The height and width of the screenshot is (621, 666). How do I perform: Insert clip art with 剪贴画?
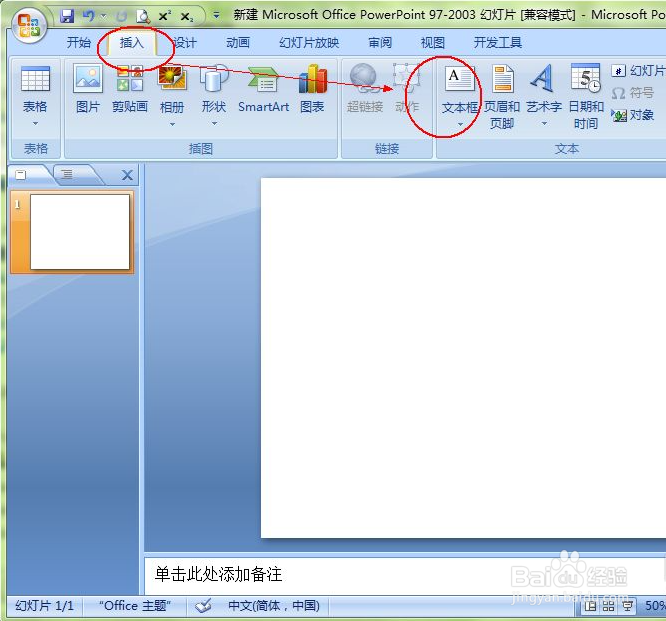[130, 88]
